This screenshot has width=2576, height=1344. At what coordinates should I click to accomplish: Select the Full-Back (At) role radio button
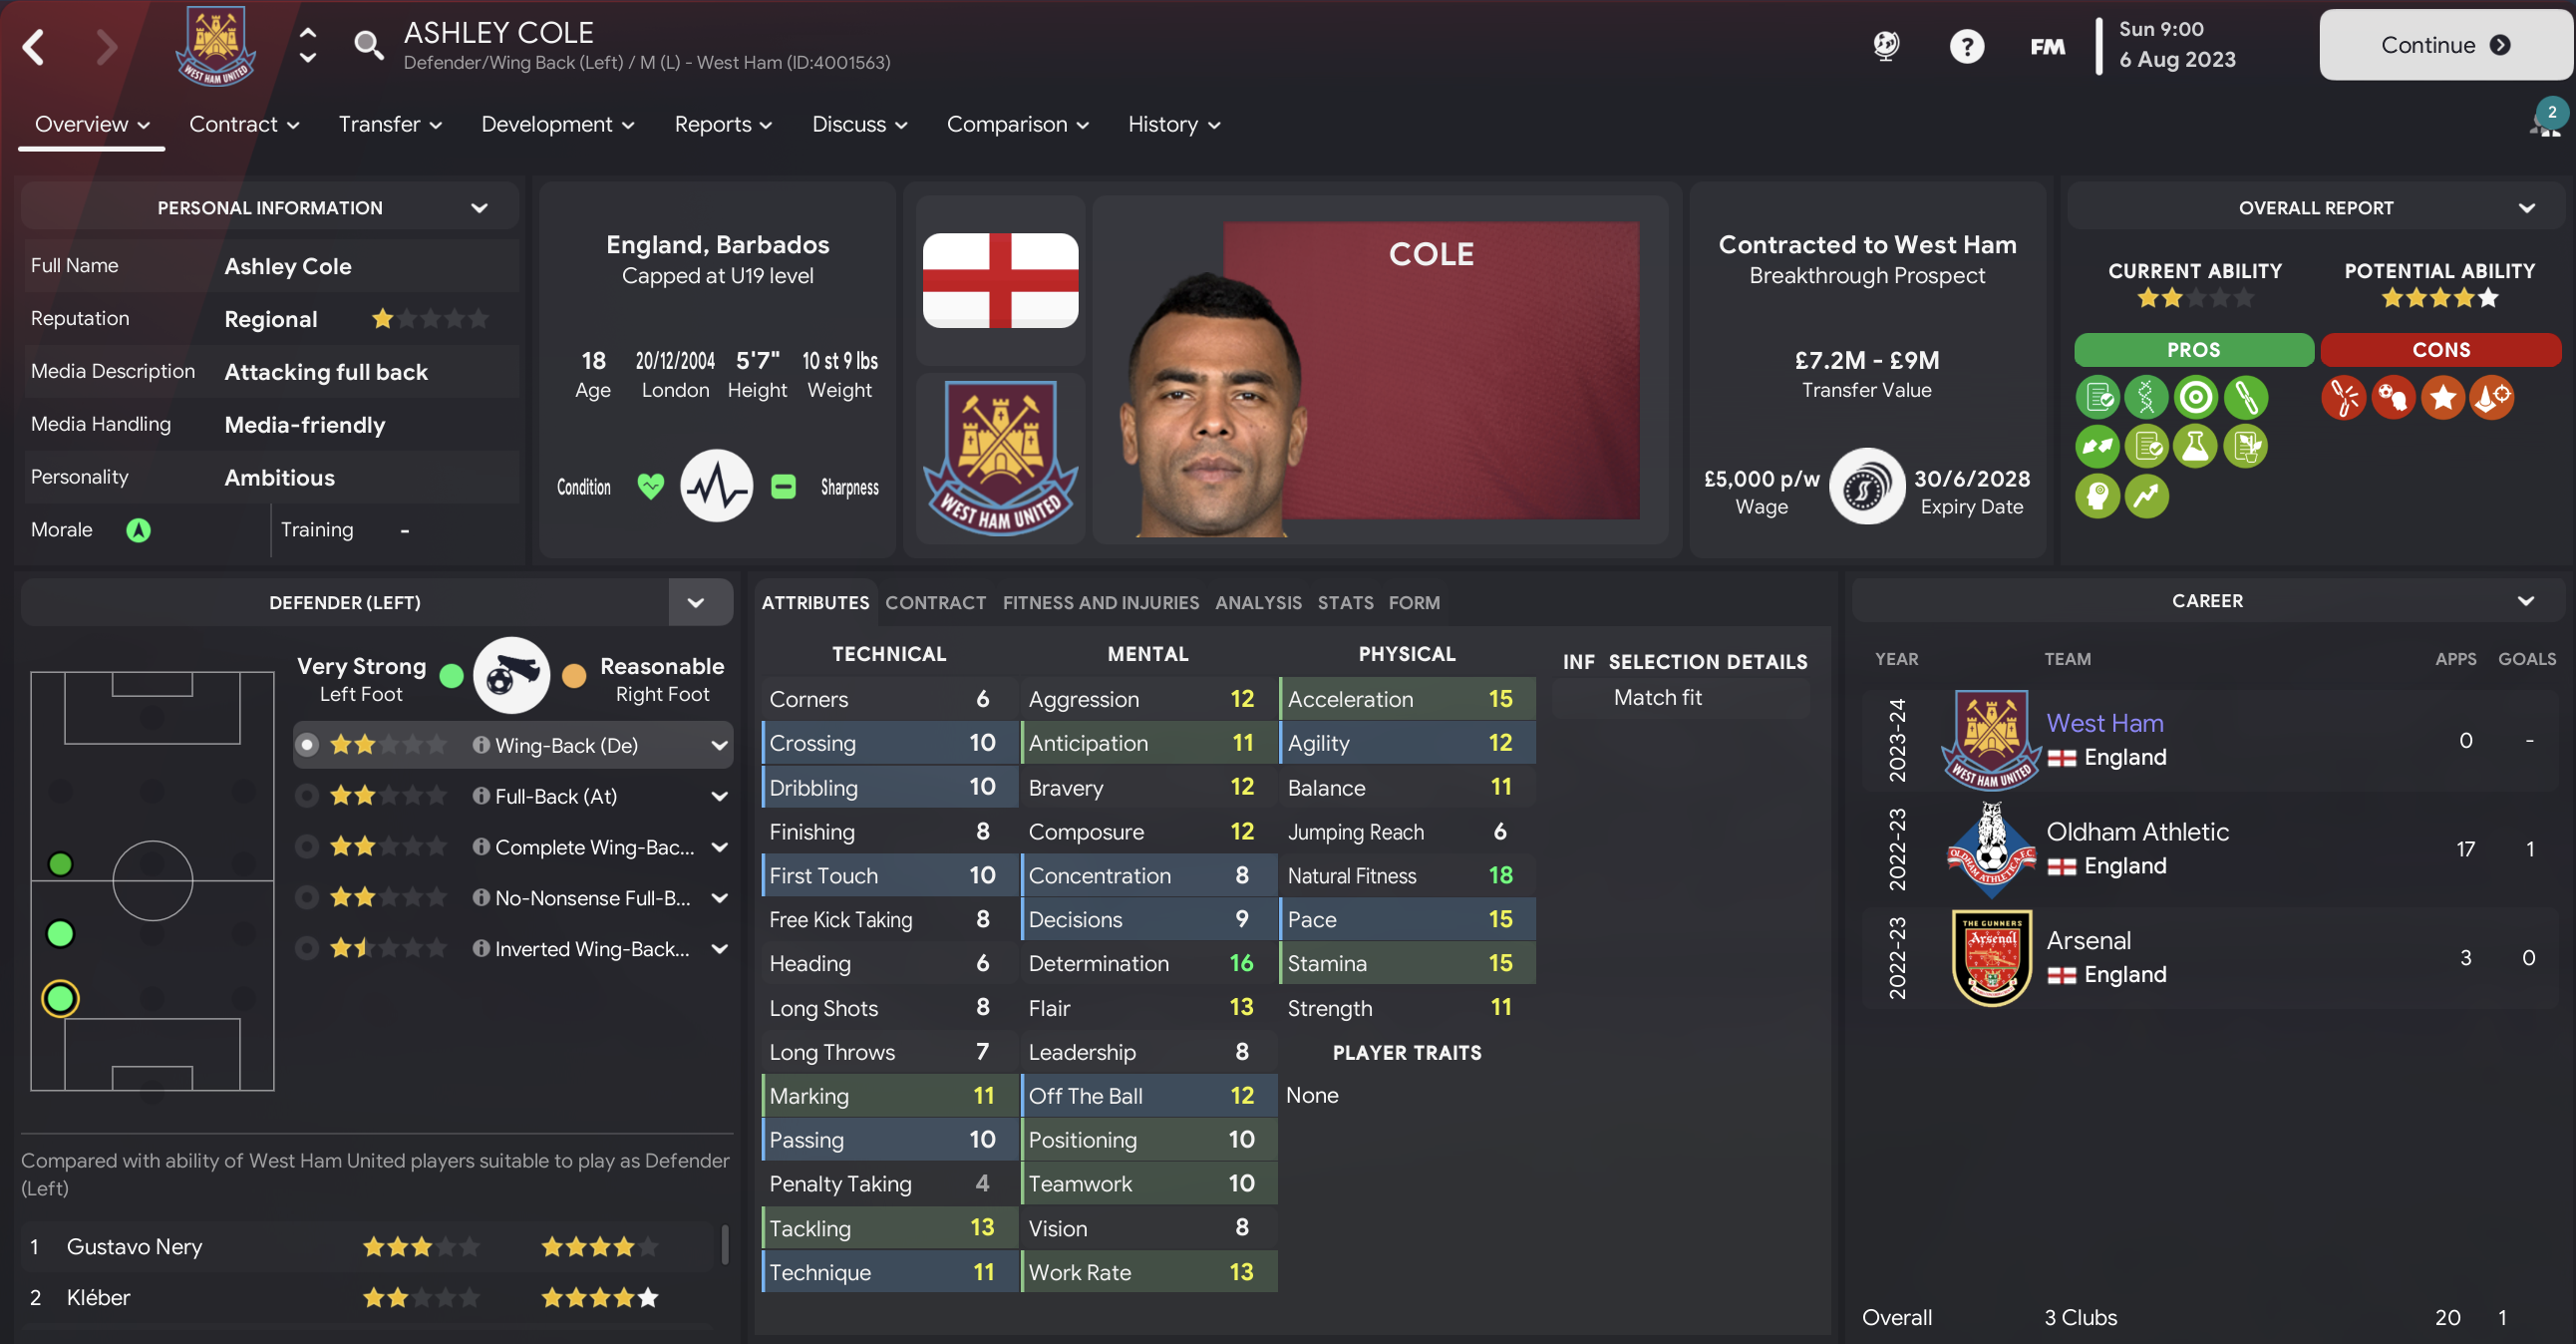point(308,796)
